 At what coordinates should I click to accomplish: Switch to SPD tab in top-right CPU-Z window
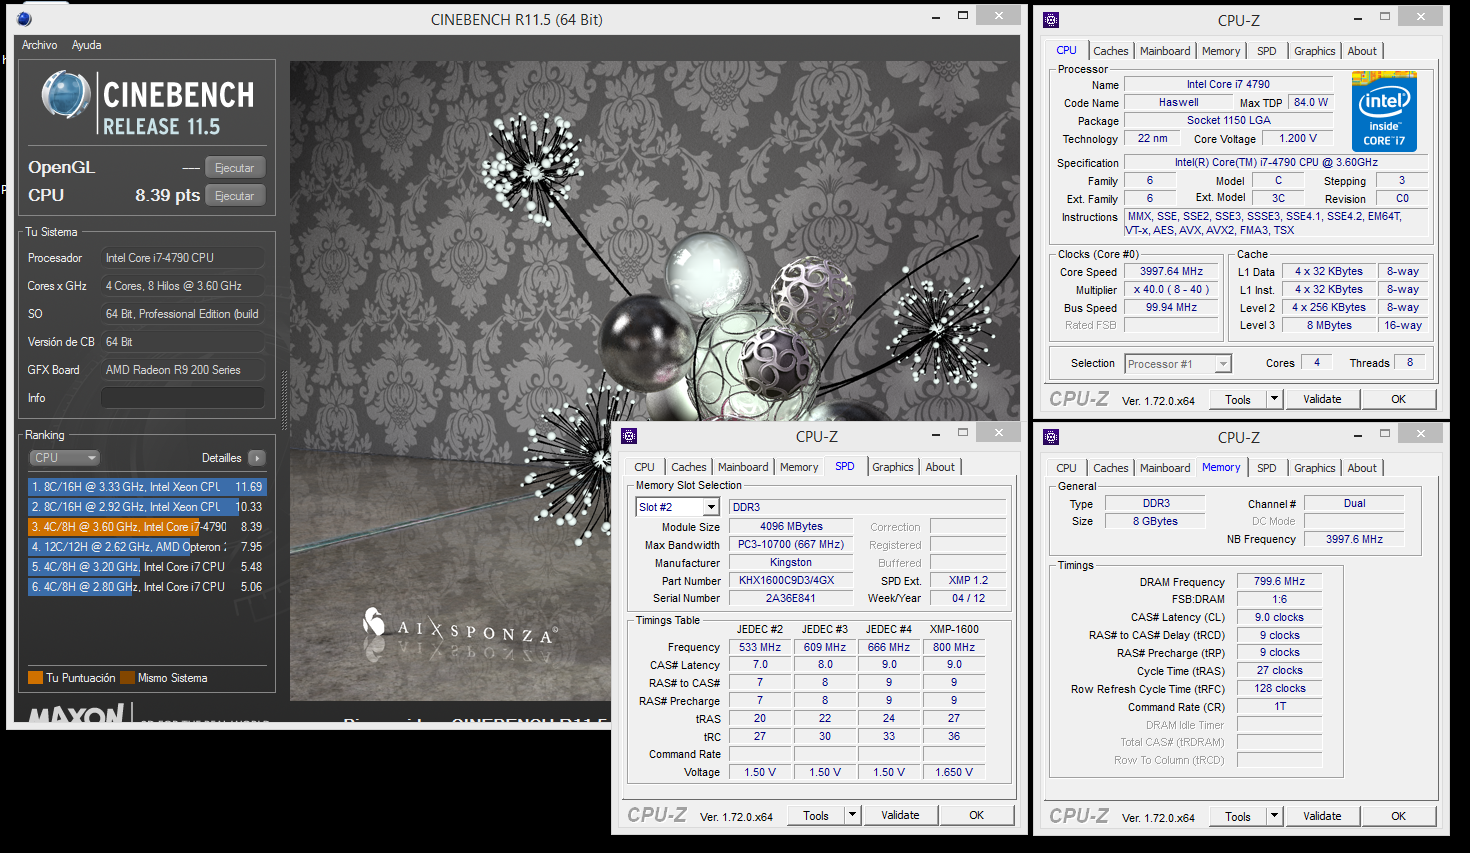pos(1267,51)
